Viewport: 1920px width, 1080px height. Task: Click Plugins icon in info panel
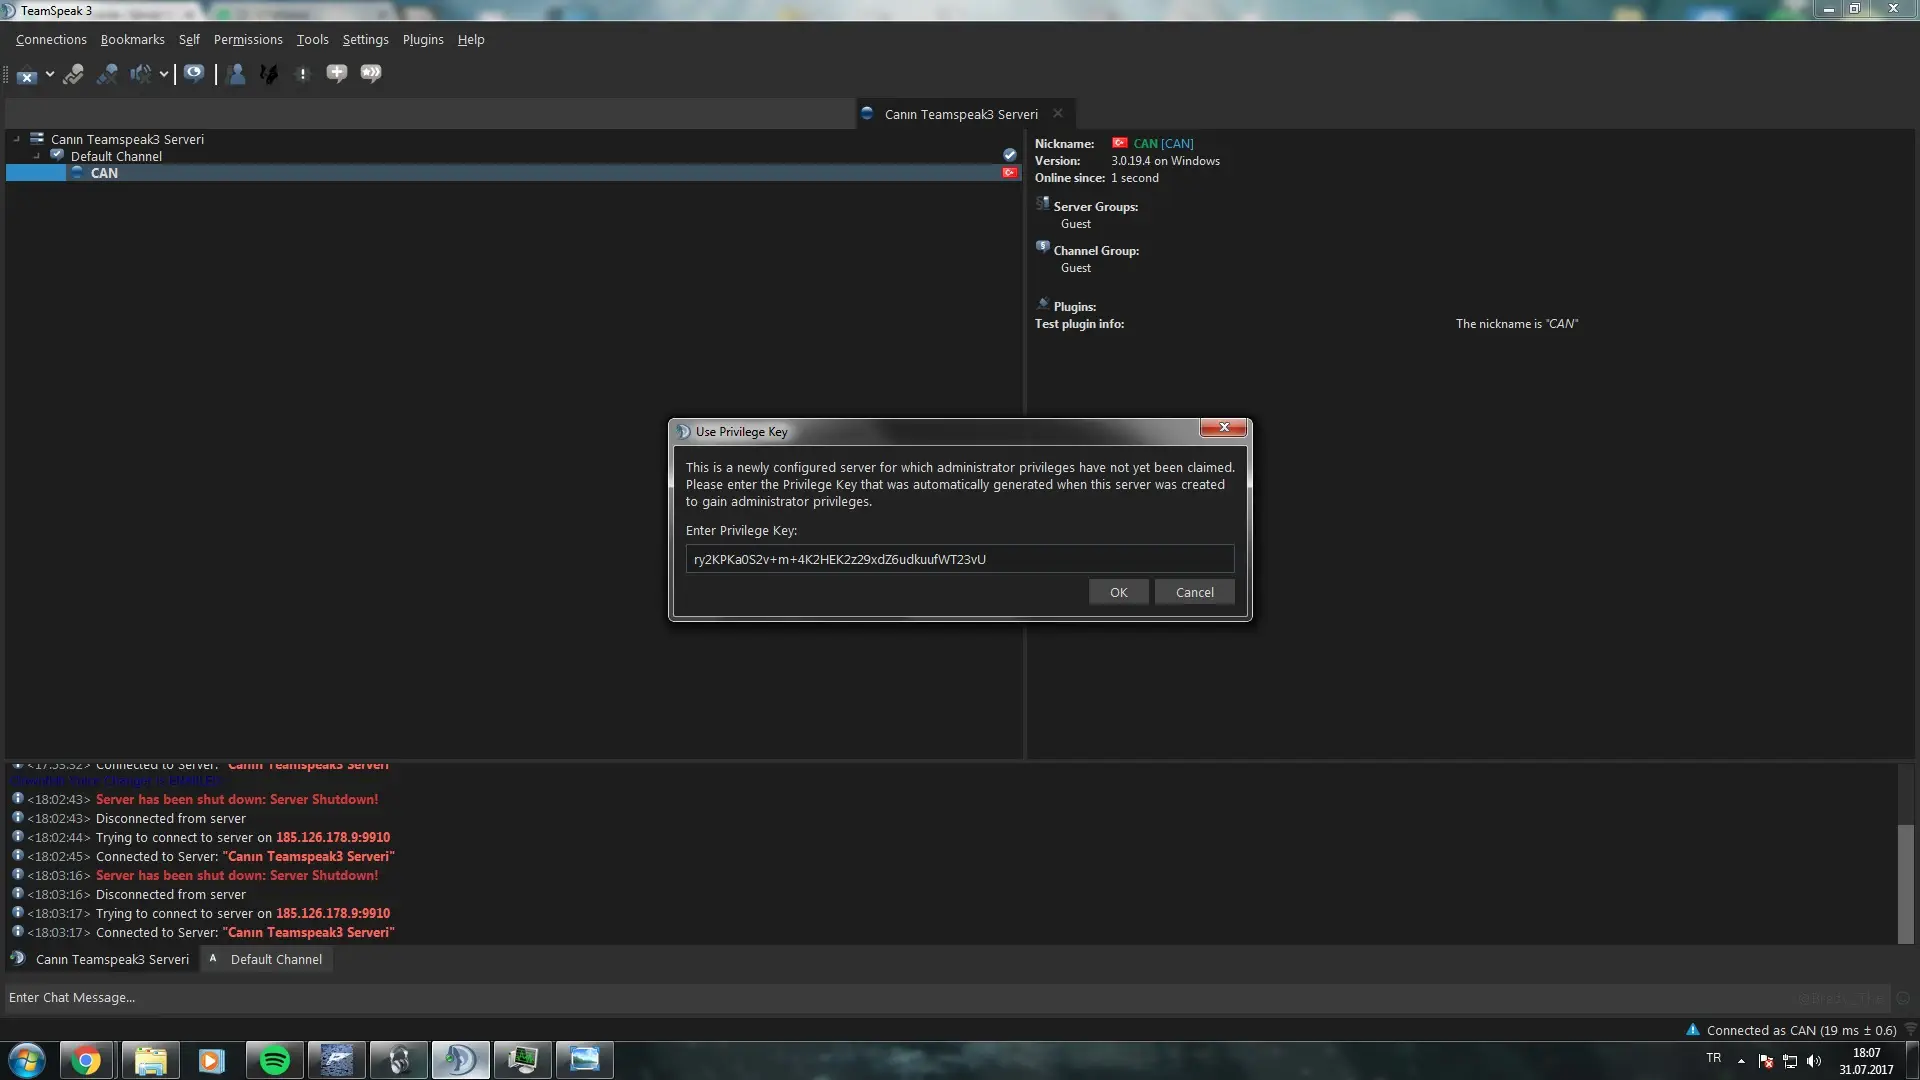pyautogui.click(x=1042, y=304)
